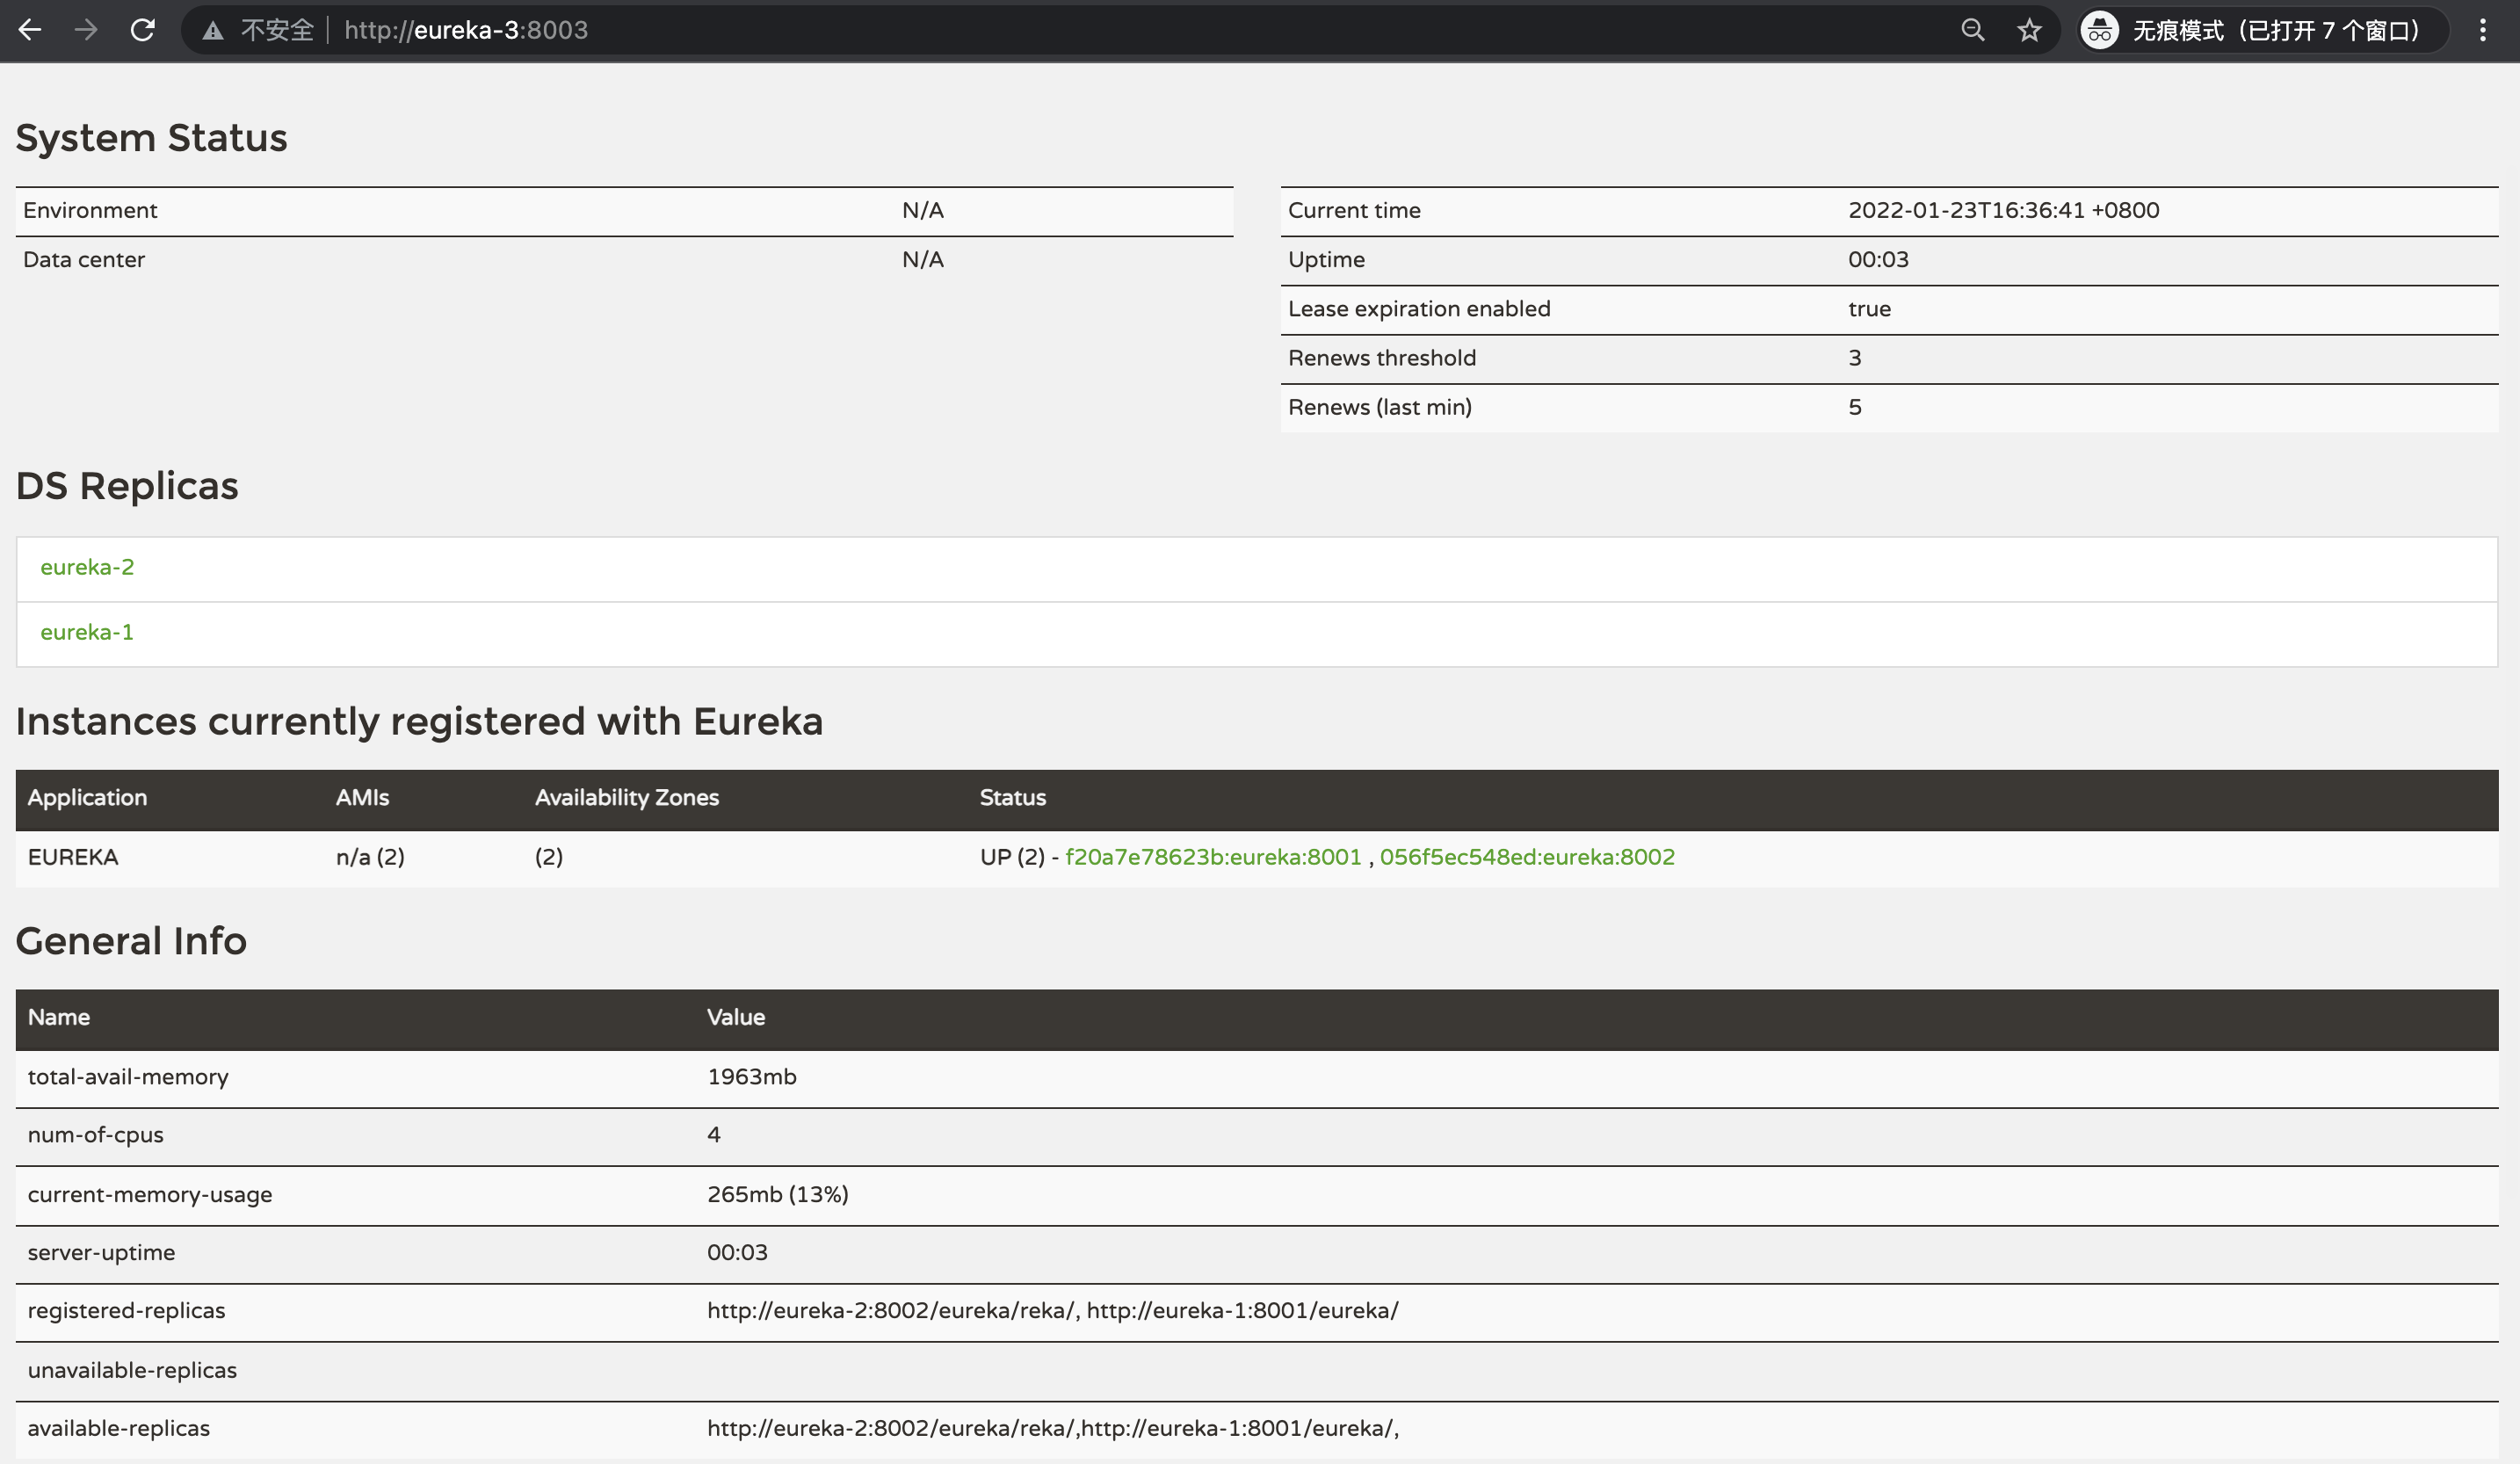The width and height of the screenshot is (2520, 1464).
Task: Click the not-secure warning triangle icon
Action: point(212,31)
